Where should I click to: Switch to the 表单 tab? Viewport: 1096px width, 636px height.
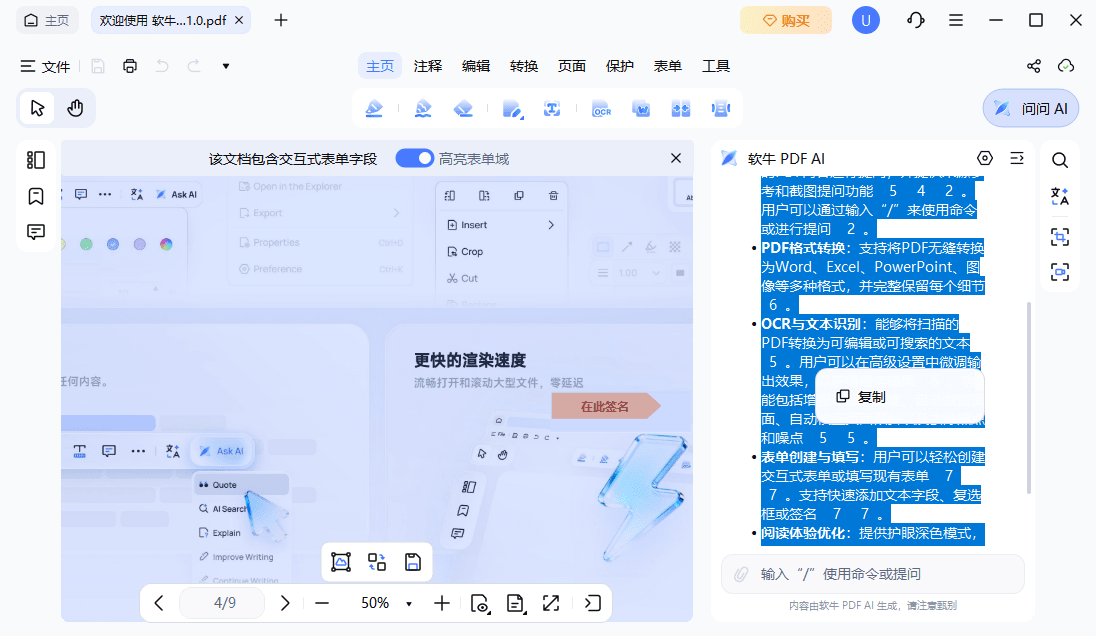[668, 66]
